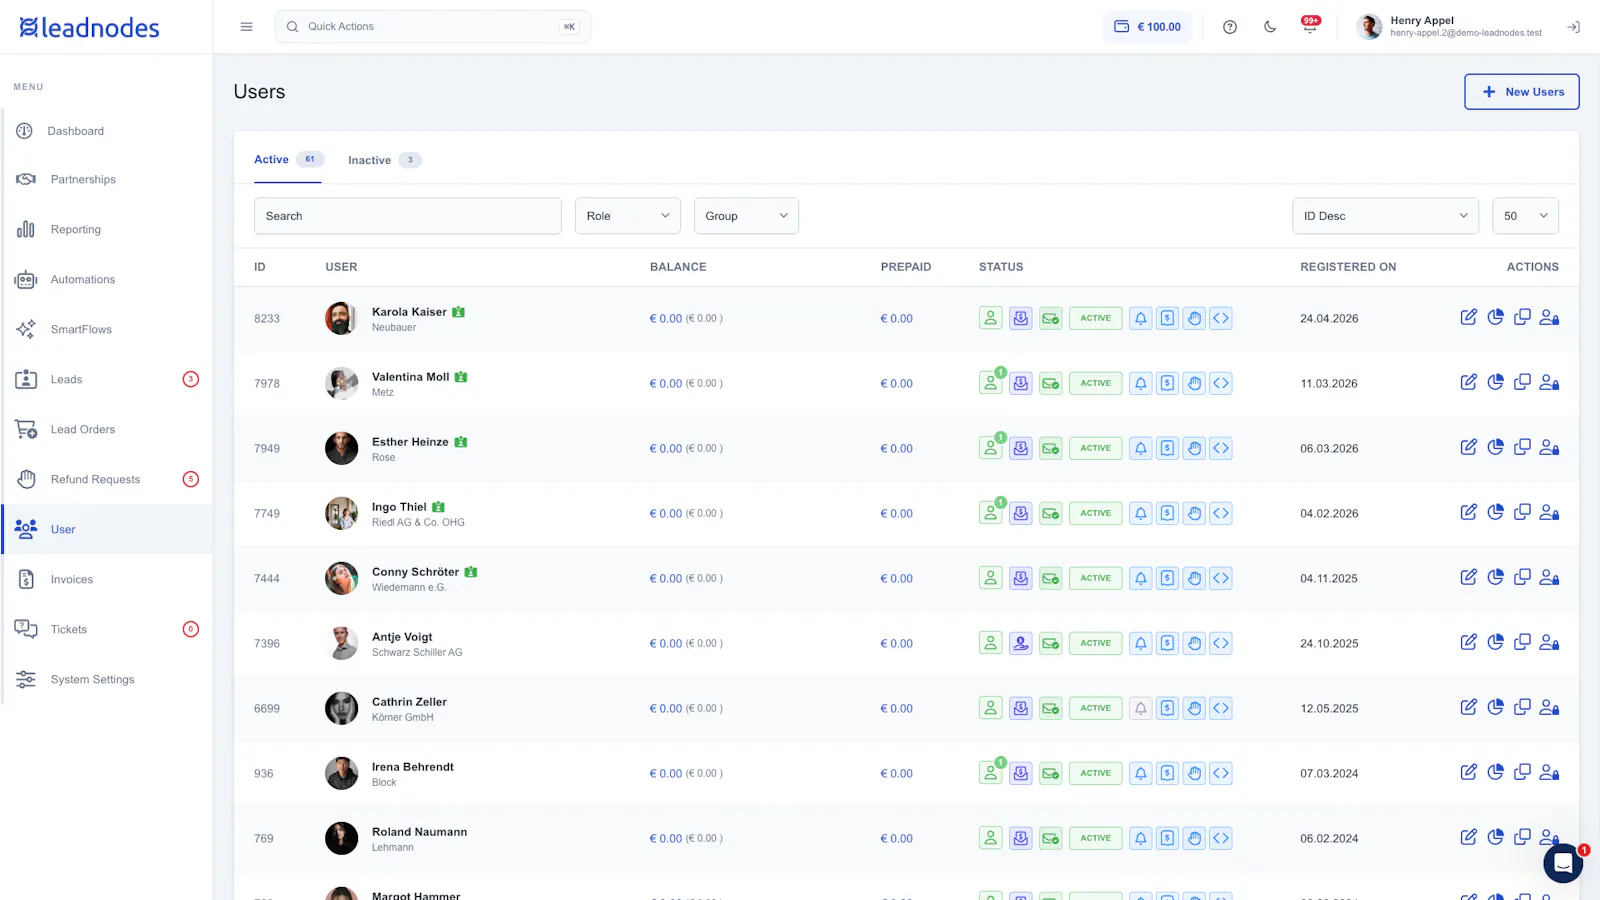Click the REGISTERED ON column header
The height and width of the screenshot is (900, 1600).
point(1348,267)
